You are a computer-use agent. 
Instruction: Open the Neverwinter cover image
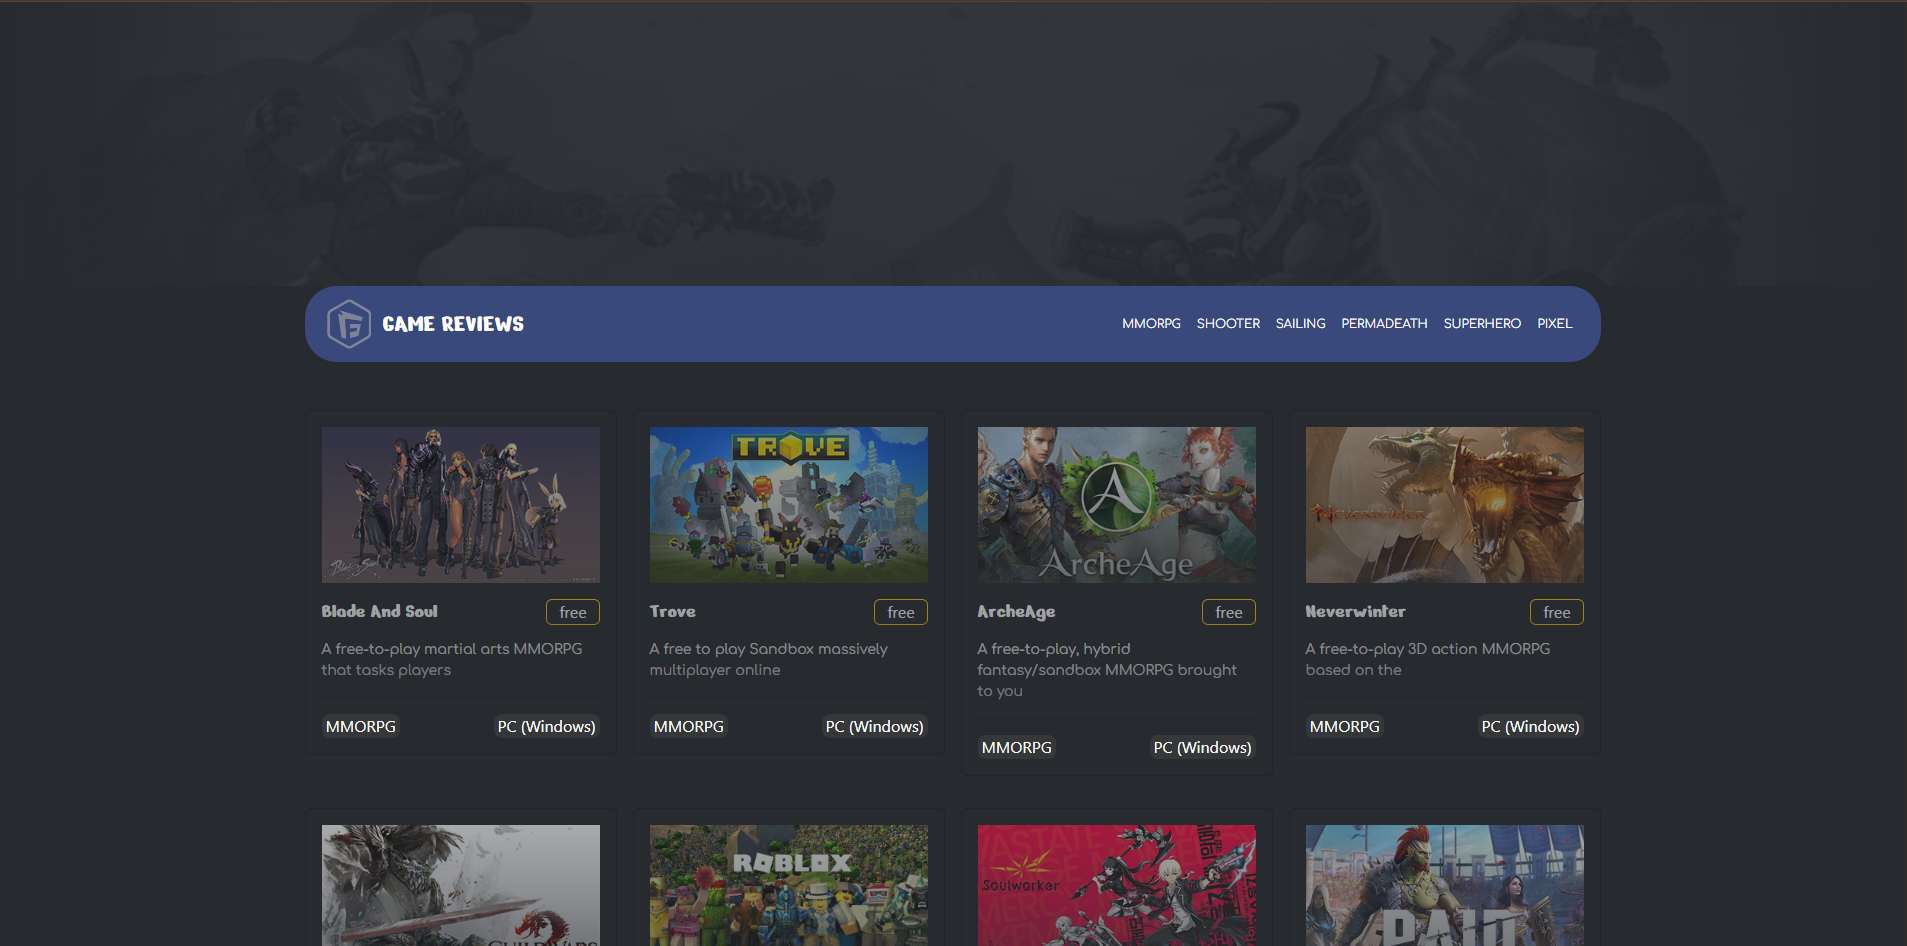pyautogui.click(x=1445, y=505)
